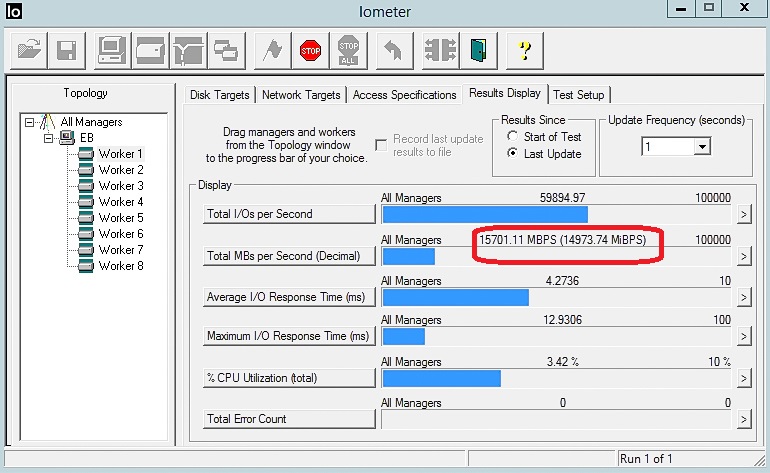This screenshot has height=473, width=770.
Task: Click the Save test configuration floppy icon
Action: click(67, 49)
